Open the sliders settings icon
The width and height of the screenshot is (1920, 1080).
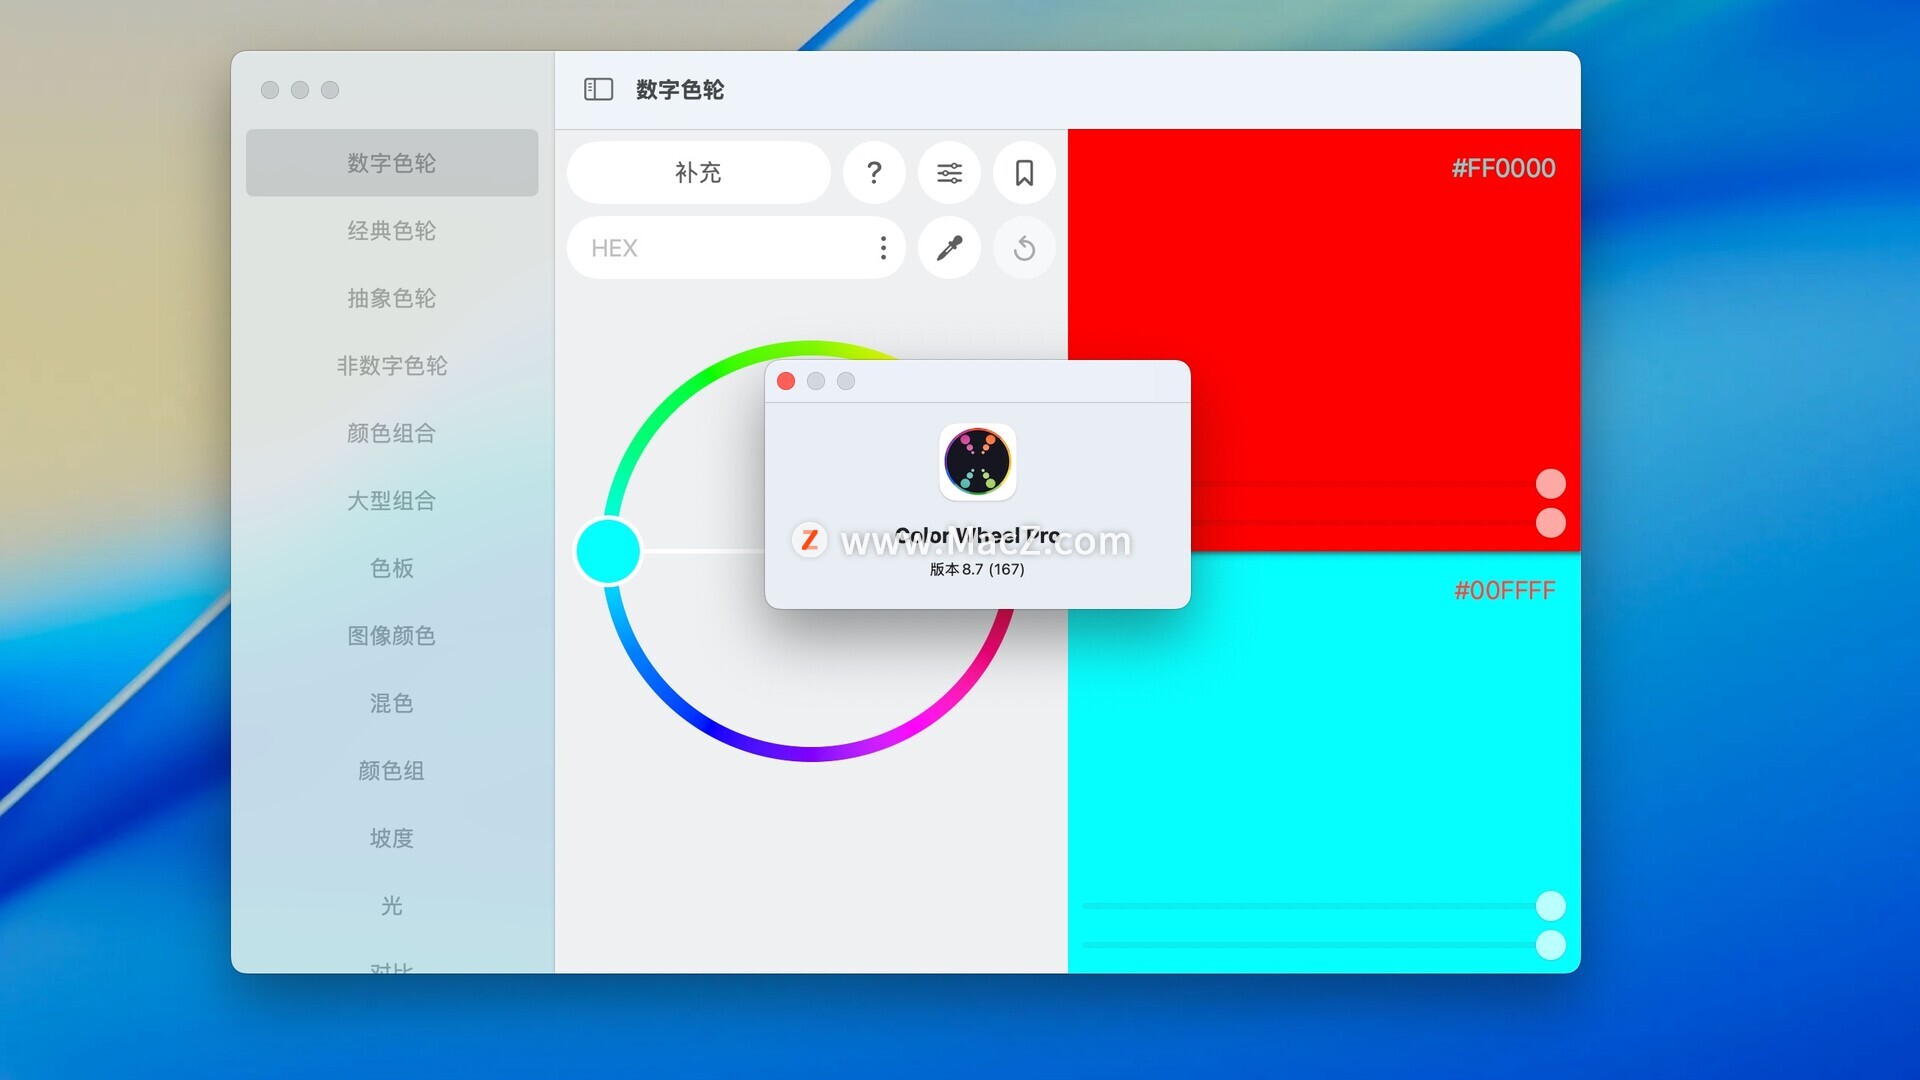[949, 173]
